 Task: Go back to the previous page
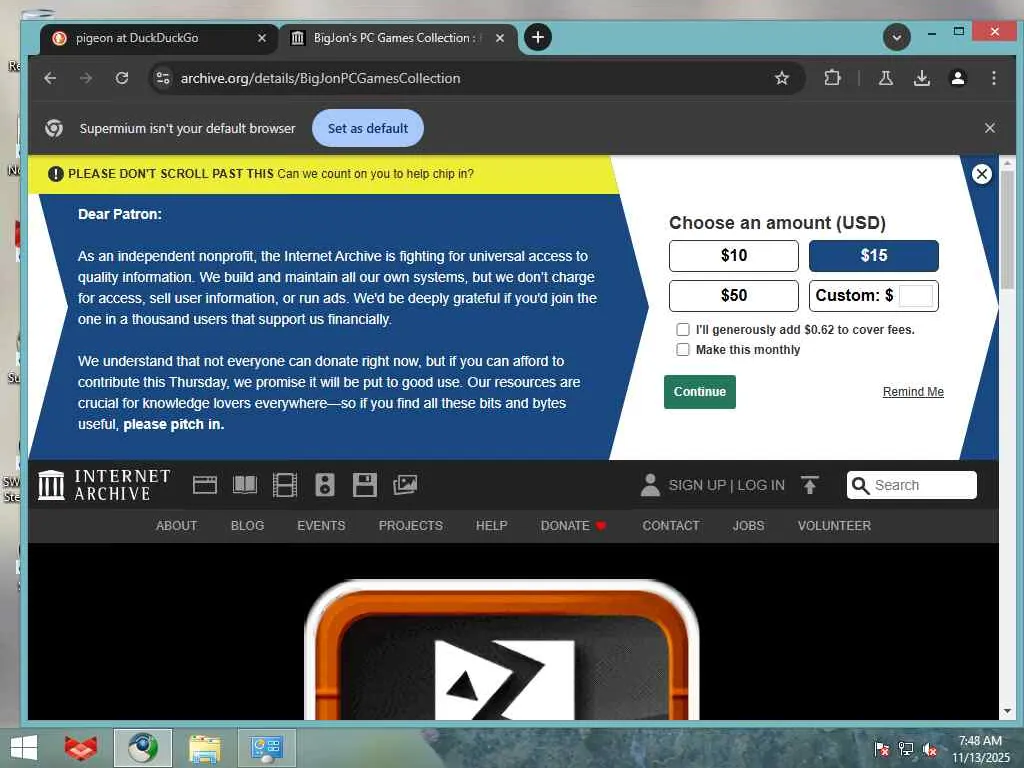50,78
